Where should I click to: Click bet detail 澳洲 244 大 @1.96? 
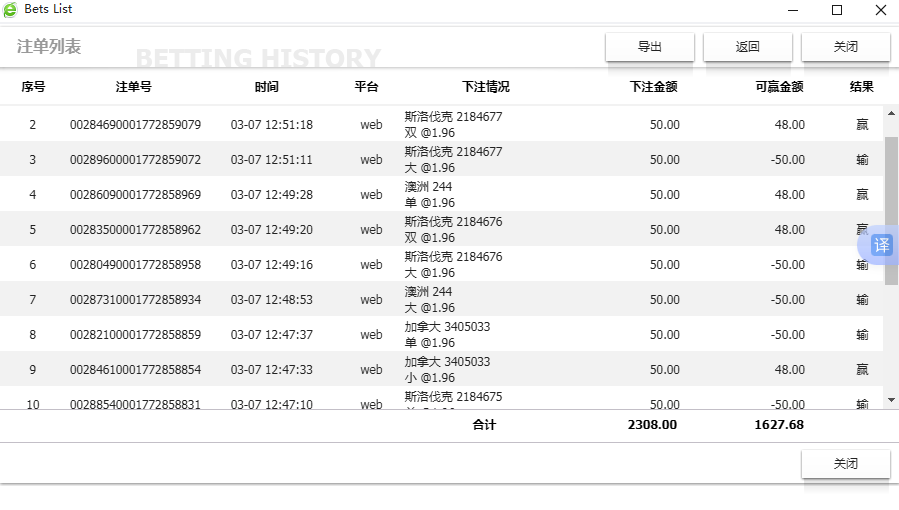(429, 299)
